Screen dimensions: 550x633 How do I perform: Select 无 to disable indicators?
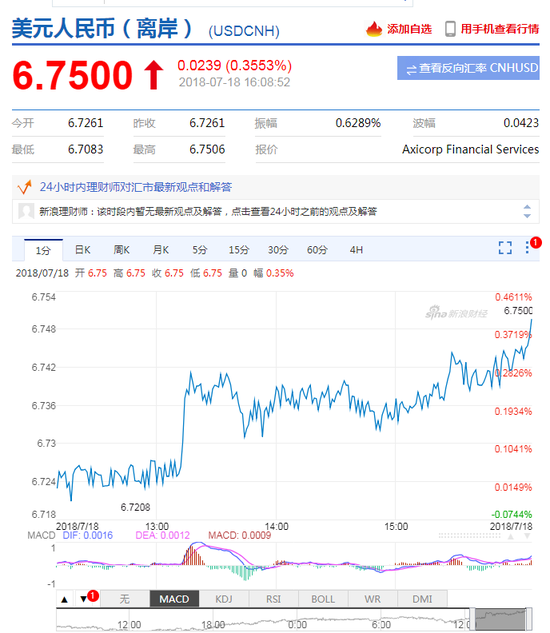tap(124, 599)
